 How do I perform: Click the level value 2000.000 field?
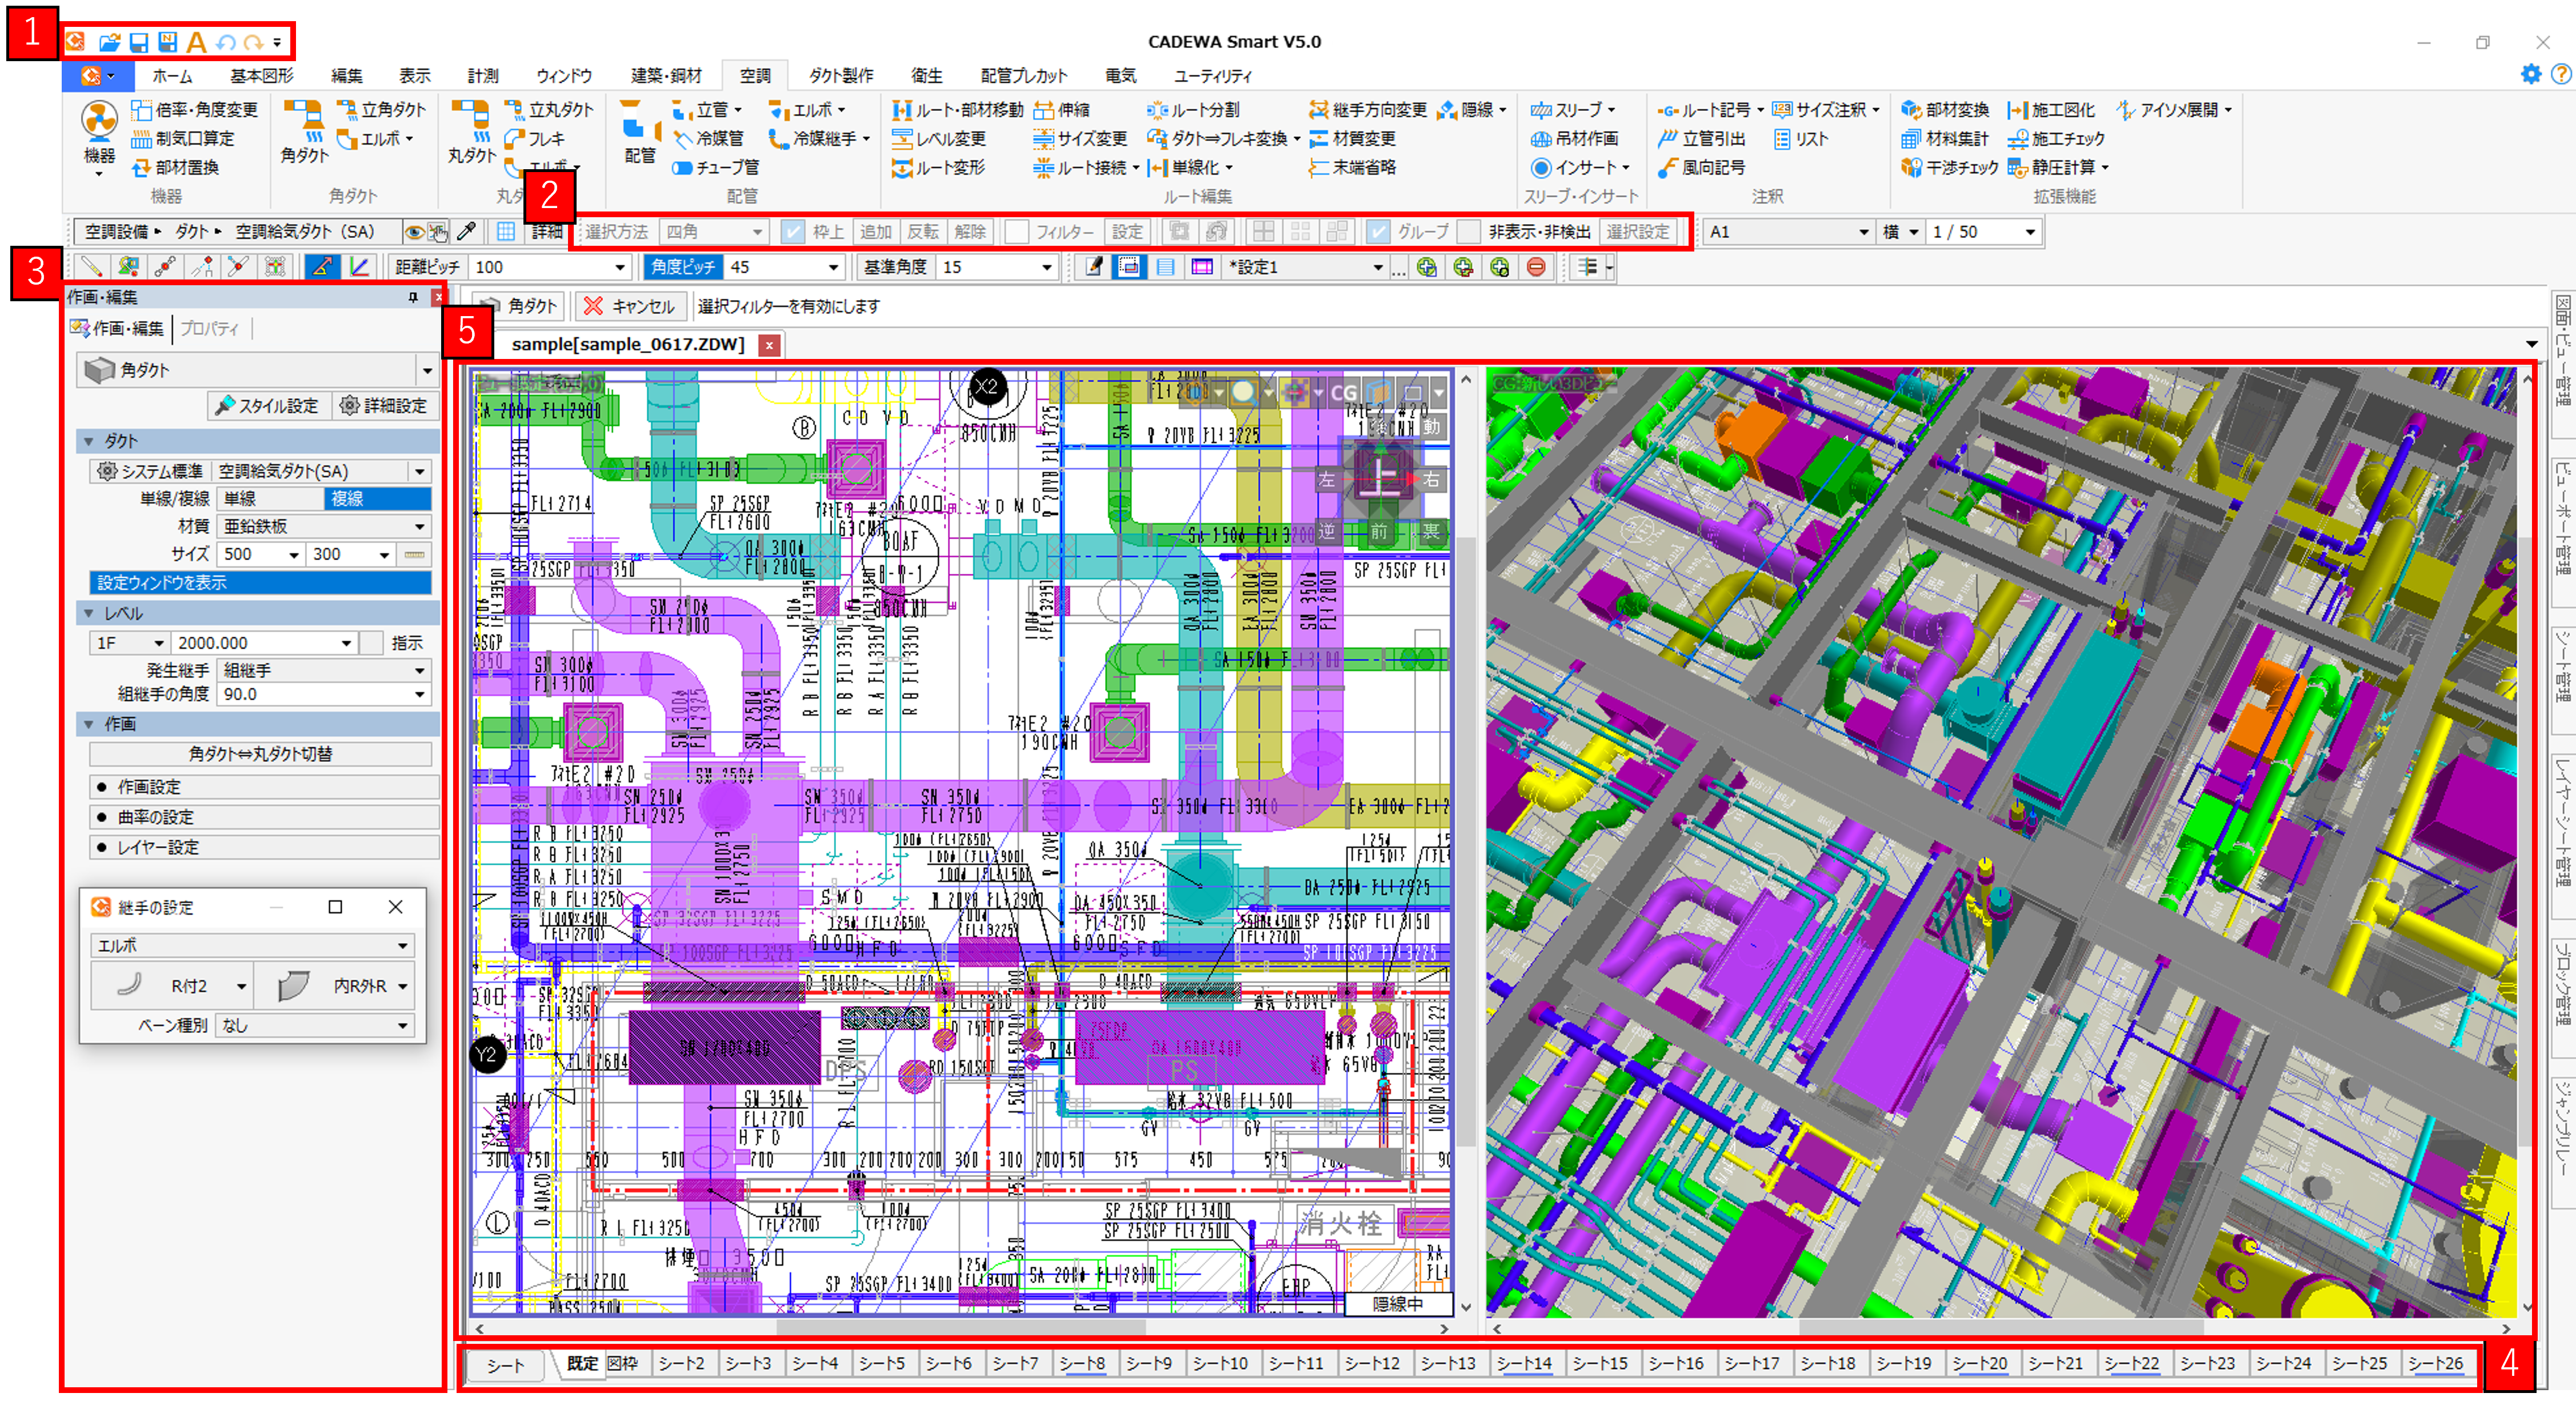tap(264, 643)
